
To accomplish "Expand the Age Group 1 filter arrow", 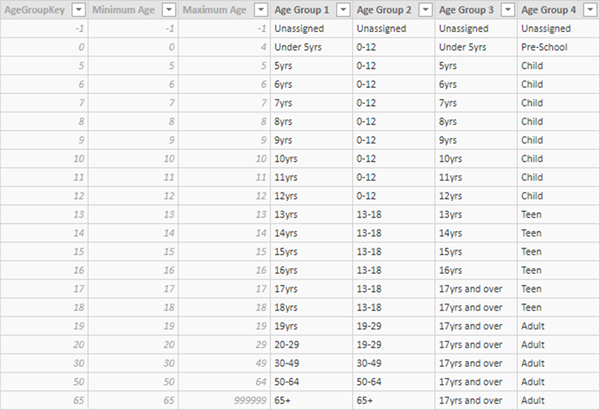I will tap(342, 10).
